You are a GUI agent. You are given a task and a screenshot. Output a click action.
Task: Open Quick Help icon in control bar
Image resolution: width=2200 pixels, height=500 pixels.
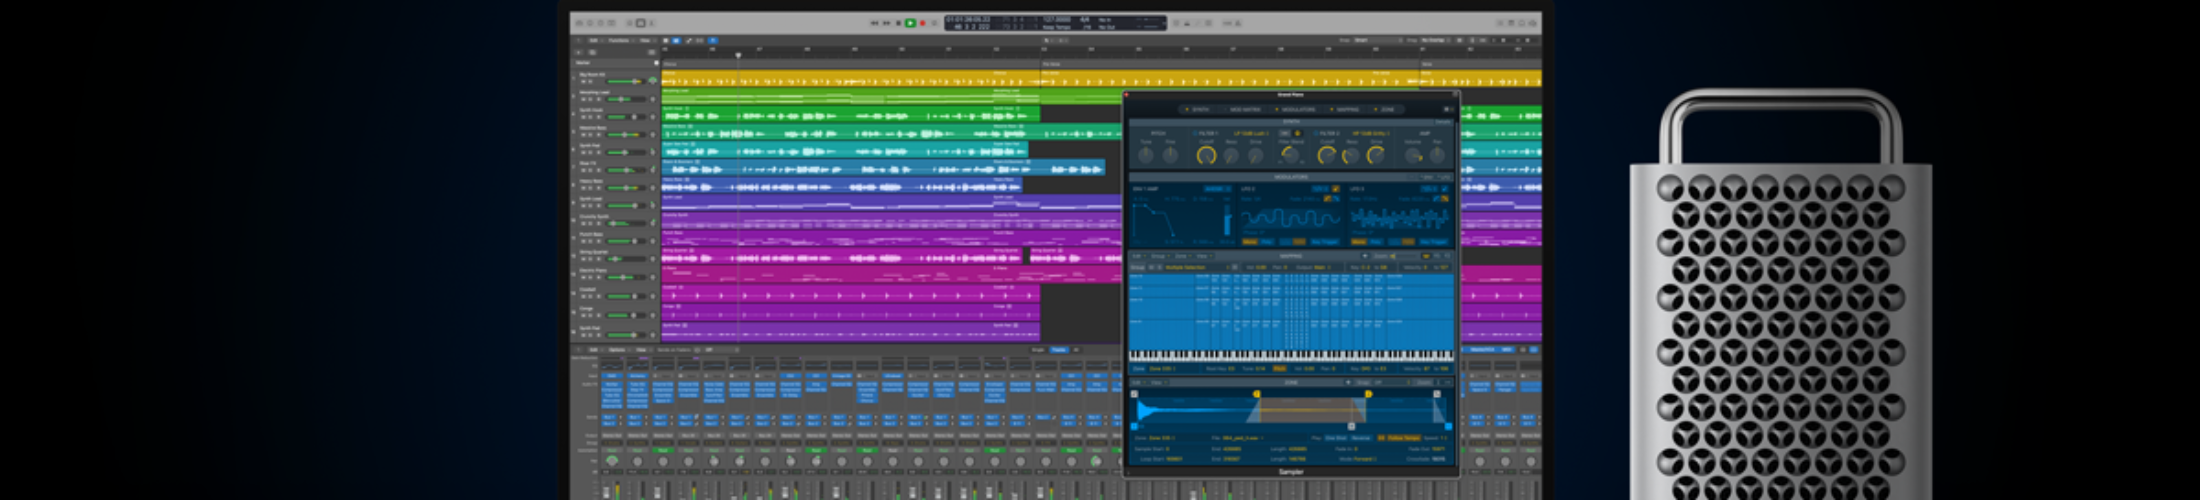click(600, 23)
